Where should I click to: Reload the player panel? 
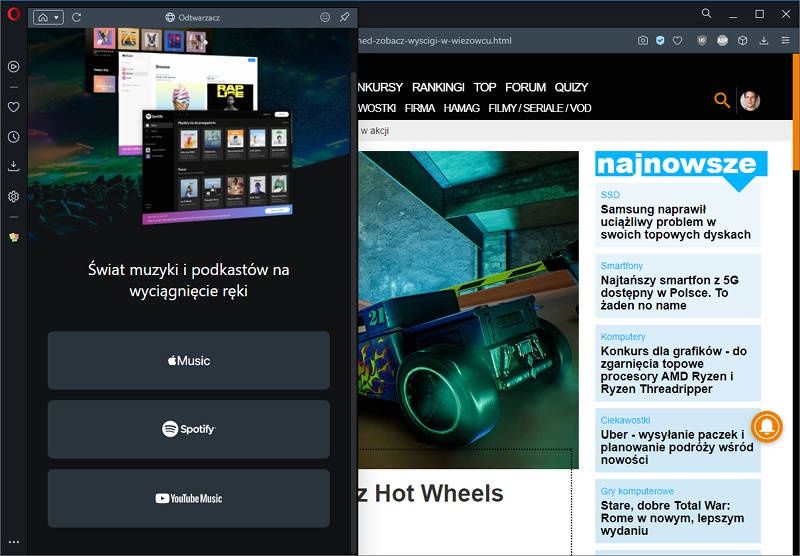77,17
